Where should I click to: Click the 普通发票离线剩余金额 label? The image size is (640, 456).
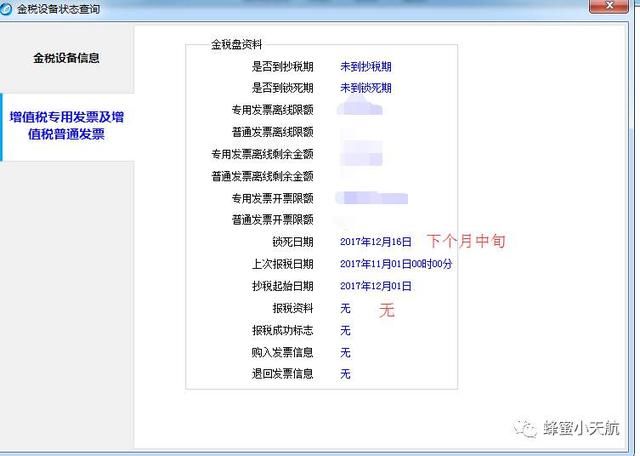(x=262, y=176)
